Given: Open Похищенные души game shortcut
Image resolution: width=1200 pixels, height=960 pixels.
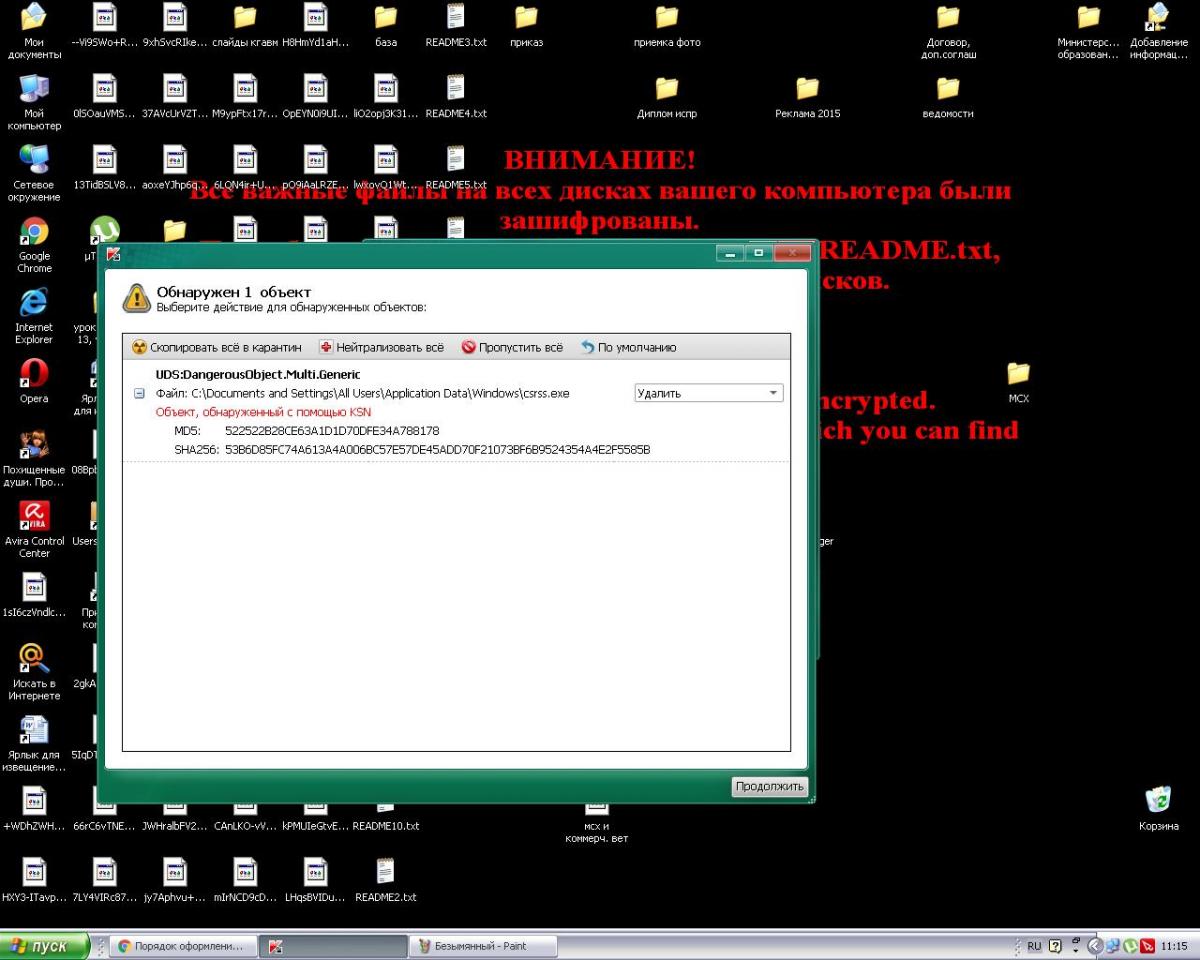Looking at the screenshot, I should point(34,458).
